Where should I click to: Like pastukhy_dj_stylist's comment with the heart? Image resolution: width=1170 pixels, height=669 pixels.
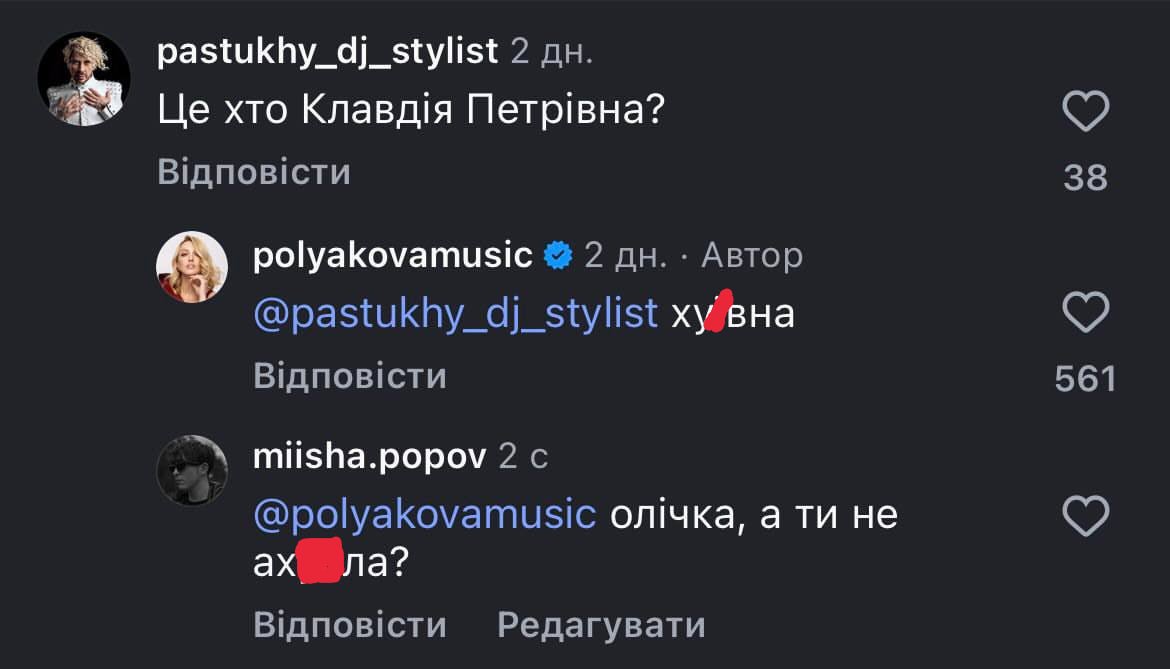click(1085, 111)
